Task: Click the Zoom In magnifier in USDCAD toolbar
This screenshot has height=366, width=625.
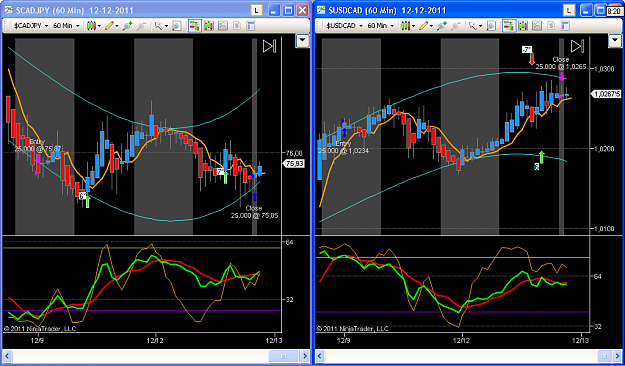Action: point(442,26)
